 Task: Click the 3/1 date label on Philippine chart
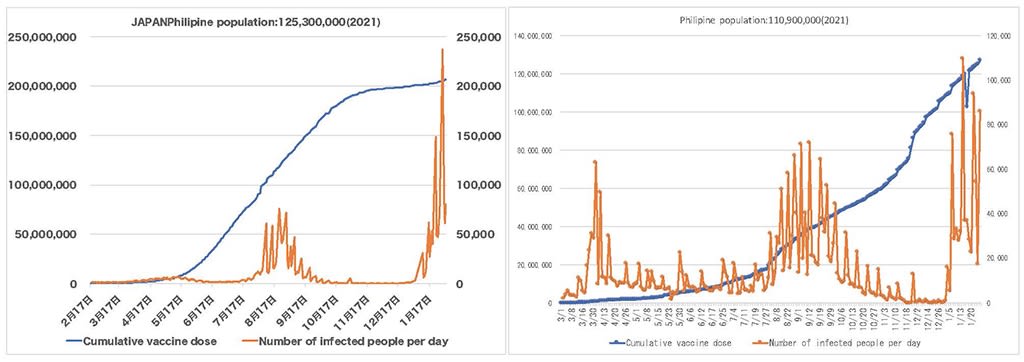coord(560,316)
